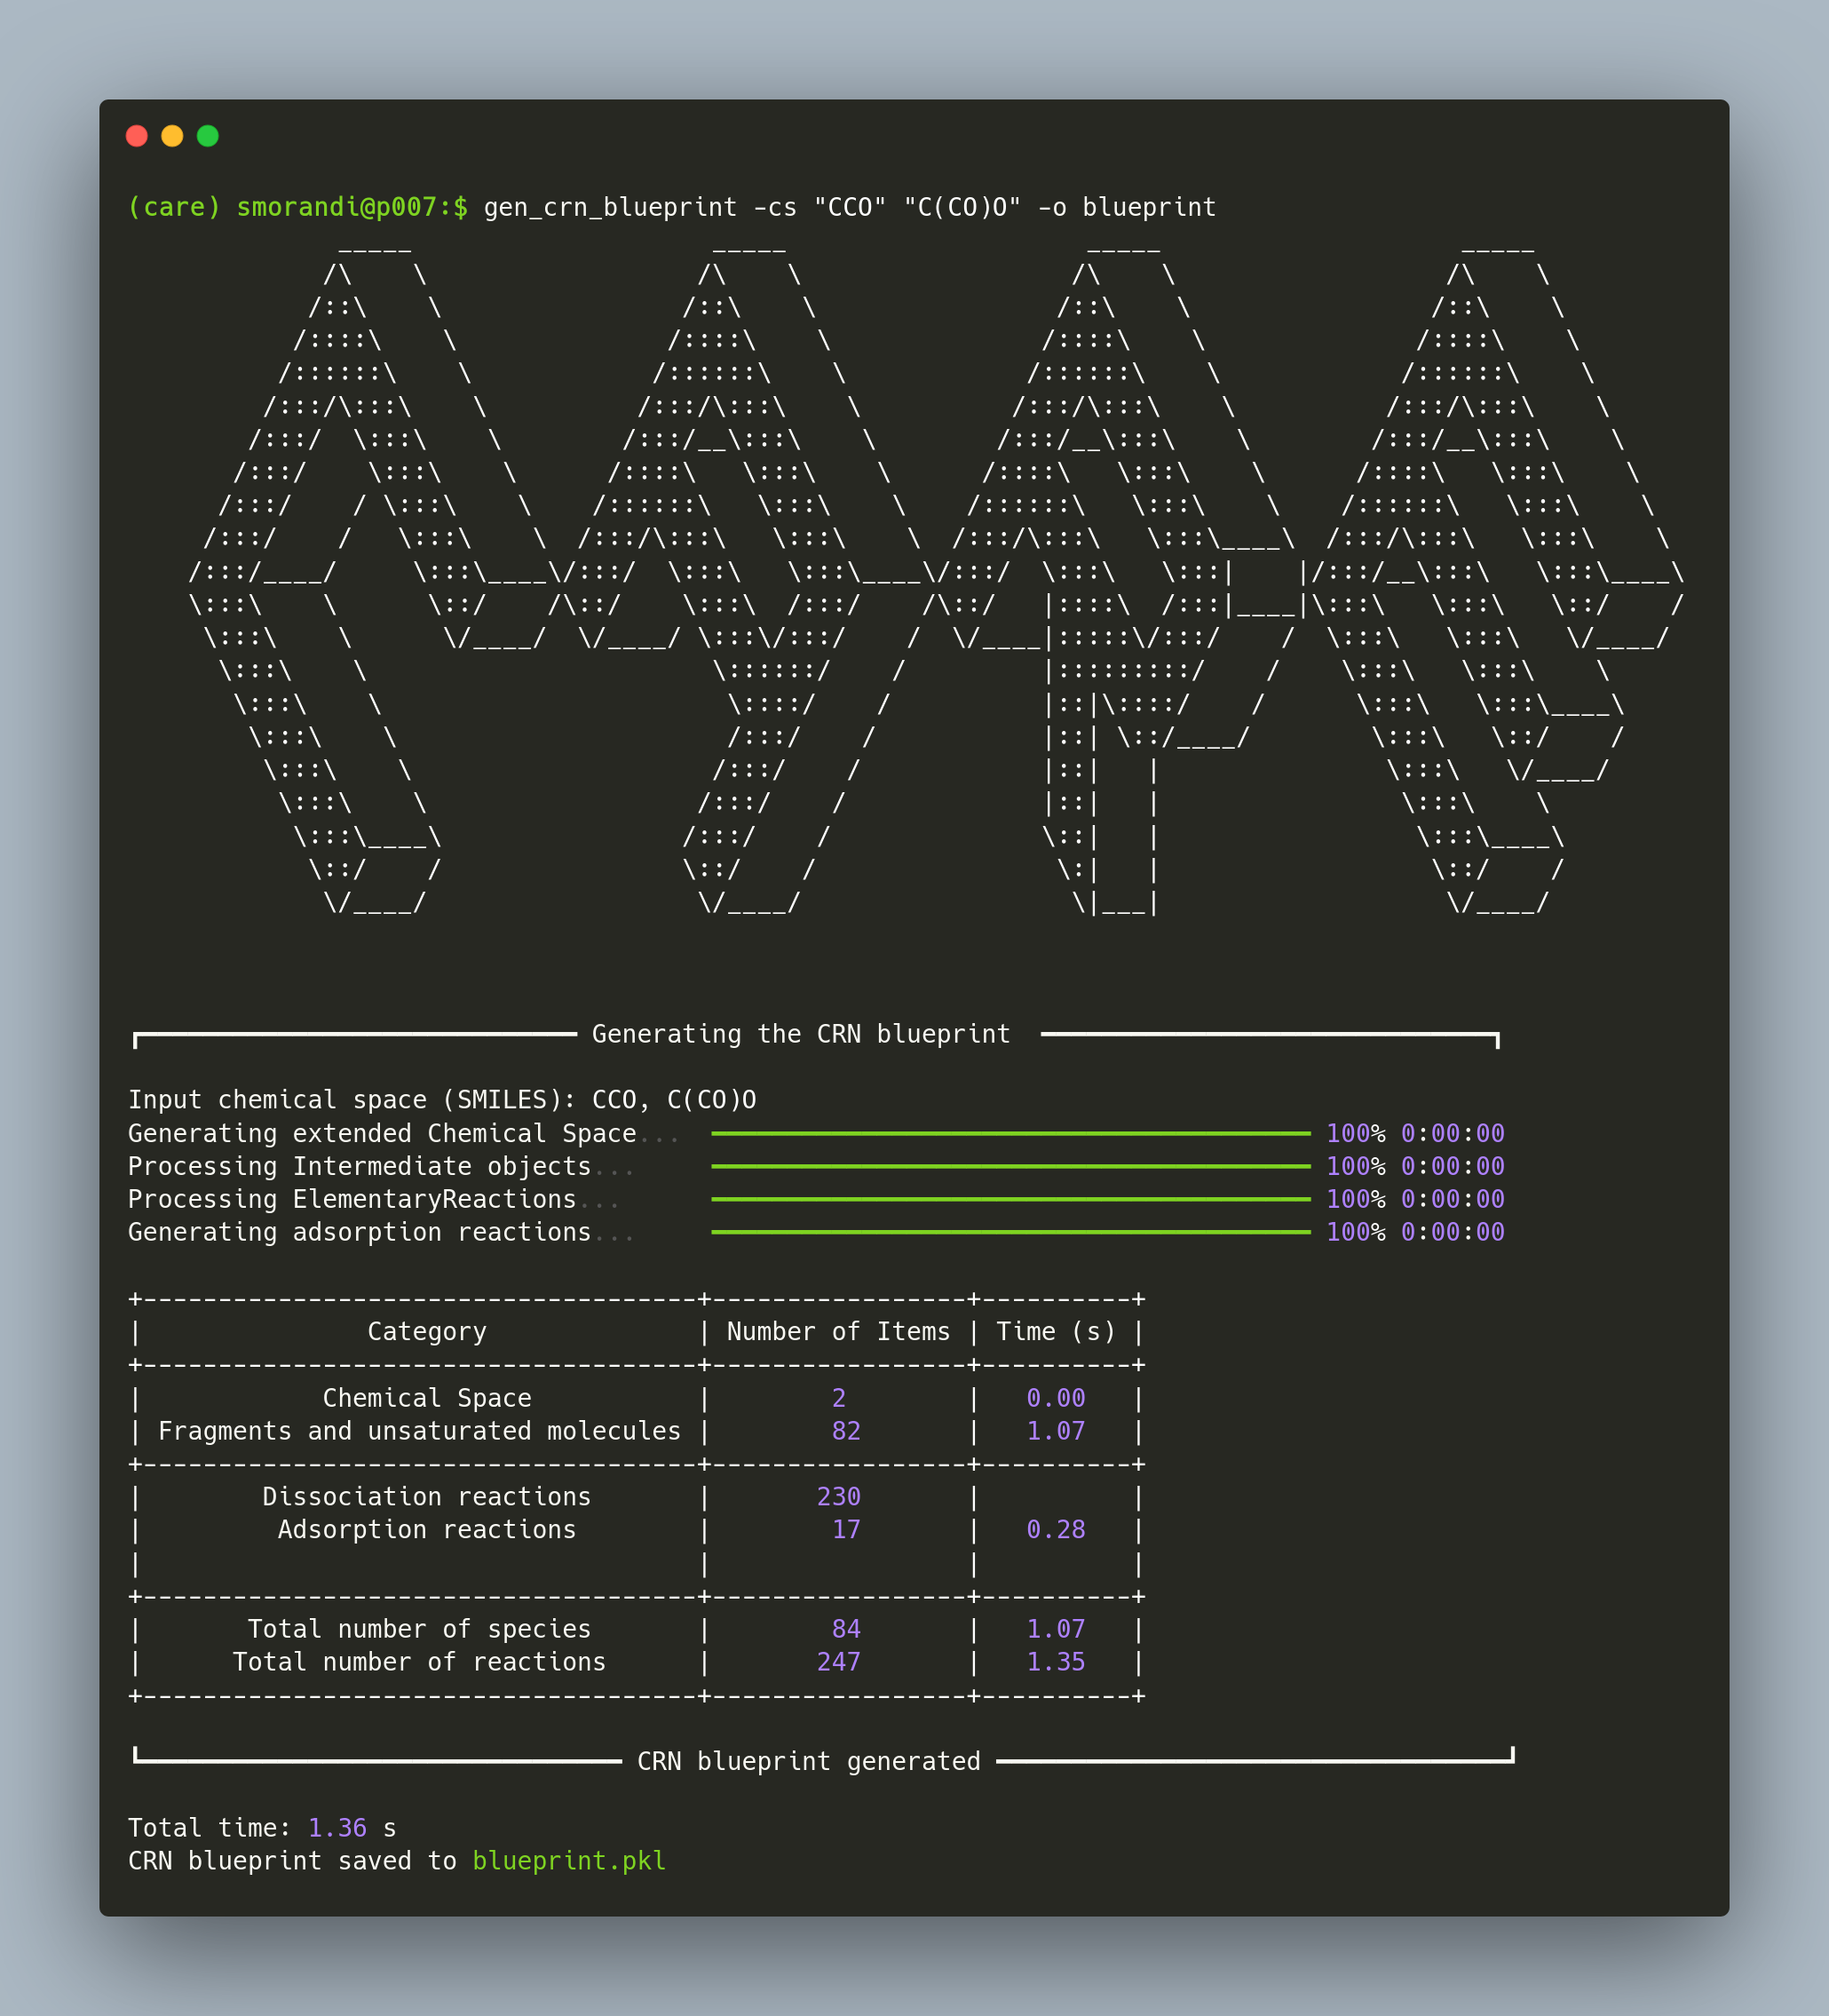This screenshot has height=2016, width=1829.
Task: Click the Time (s) column header
Action: point(1055,1331)
